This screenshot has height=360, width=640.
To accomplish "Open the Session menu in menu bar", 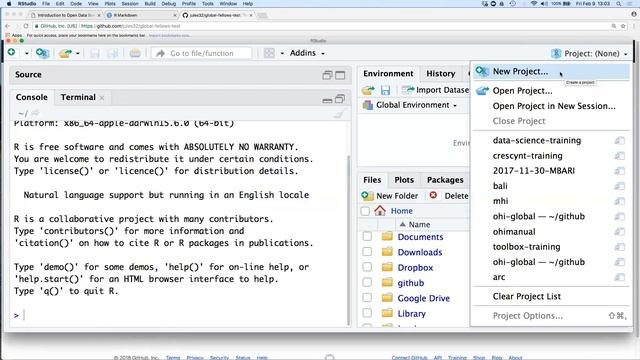I will point(130,4).
